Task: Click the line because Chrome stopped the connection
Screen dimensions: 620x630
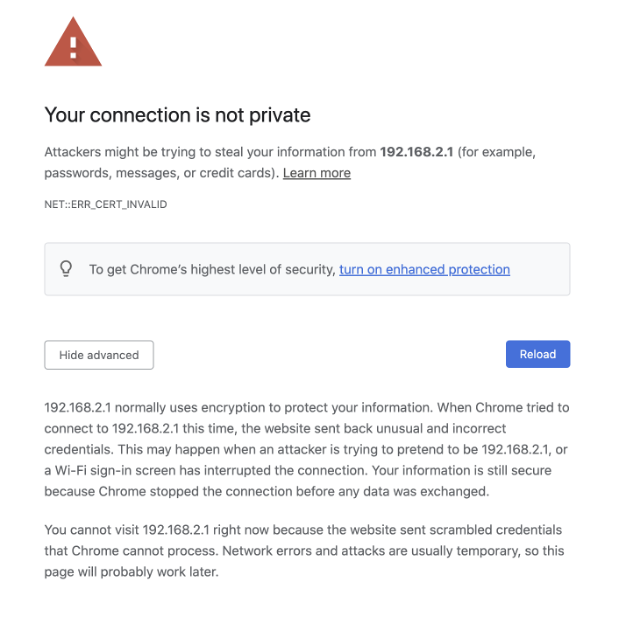Action: pos(267,491)
